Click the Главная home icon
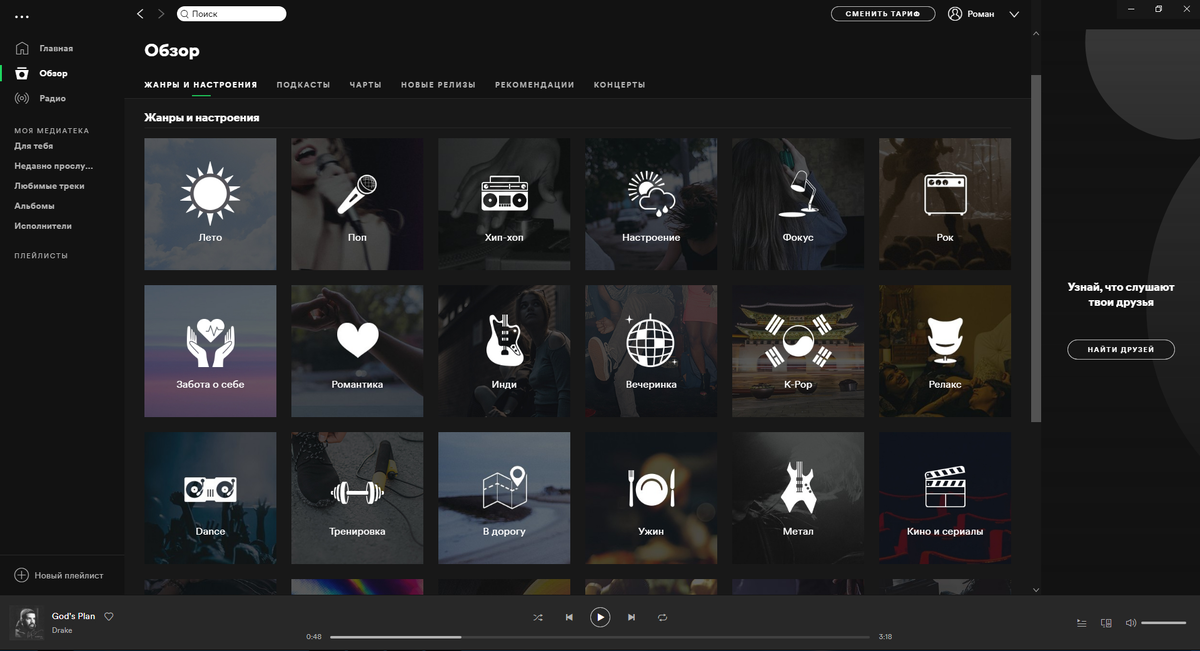This screenshot has width=1200, height=651. 22,48
